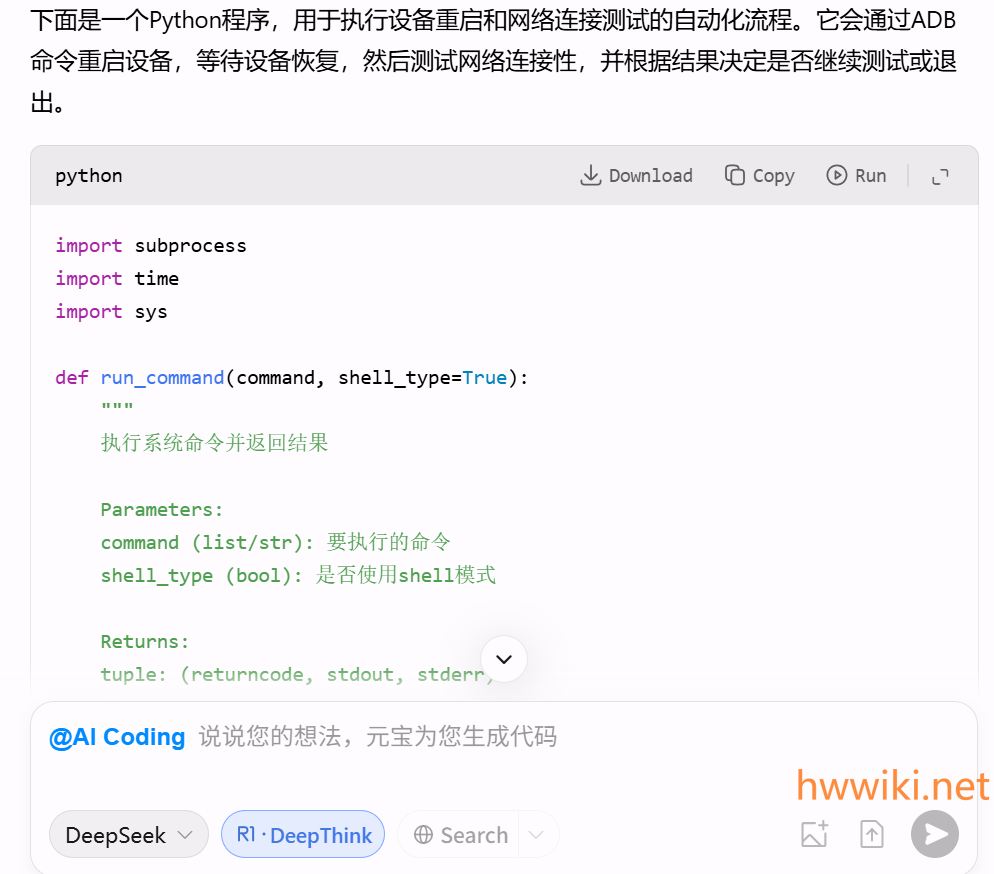Run the Python code snippet
Image resolution: width=994 pixels, height=874 pixels.
coord(856,176)
